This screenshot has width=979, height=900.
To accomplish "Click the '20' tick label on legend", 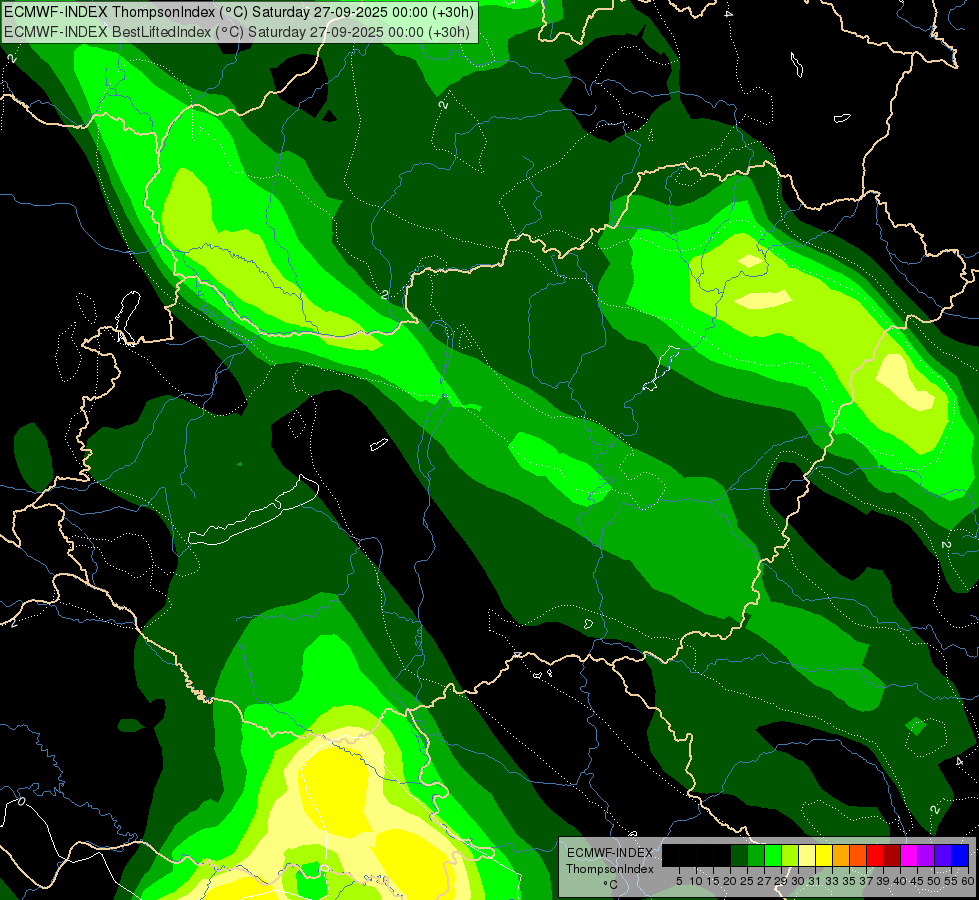I will coord(730,881).
